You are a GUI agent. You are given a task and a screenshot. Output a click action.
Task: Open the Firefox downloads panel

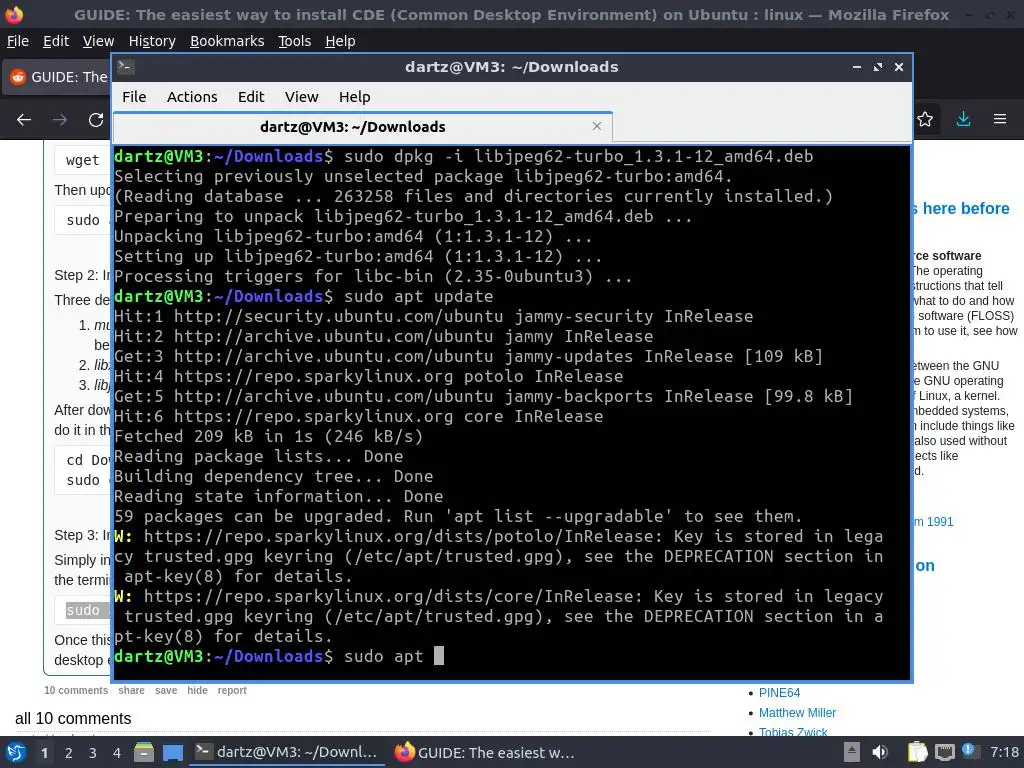pos(963,119)
